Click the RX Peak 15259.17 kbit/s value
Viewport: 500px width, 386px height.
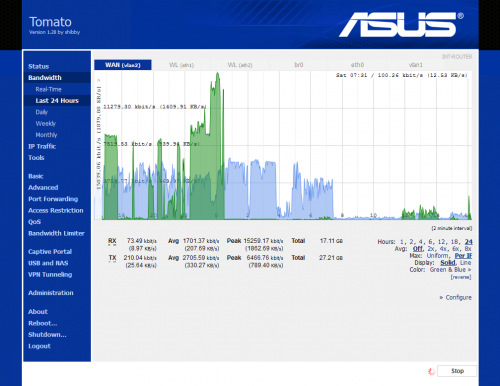tap(263, 241)
